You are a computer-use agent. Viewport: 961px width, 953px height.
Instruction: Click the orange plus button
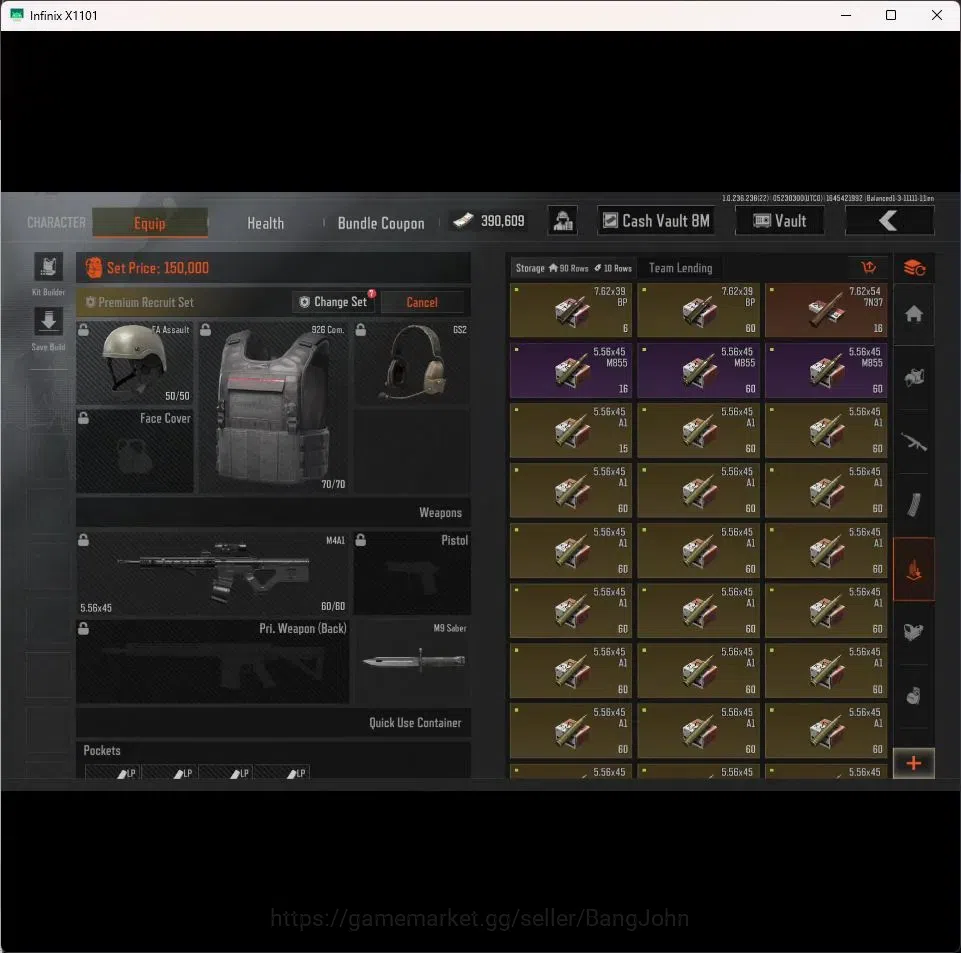pyautogui.click(x=914, y=763)
